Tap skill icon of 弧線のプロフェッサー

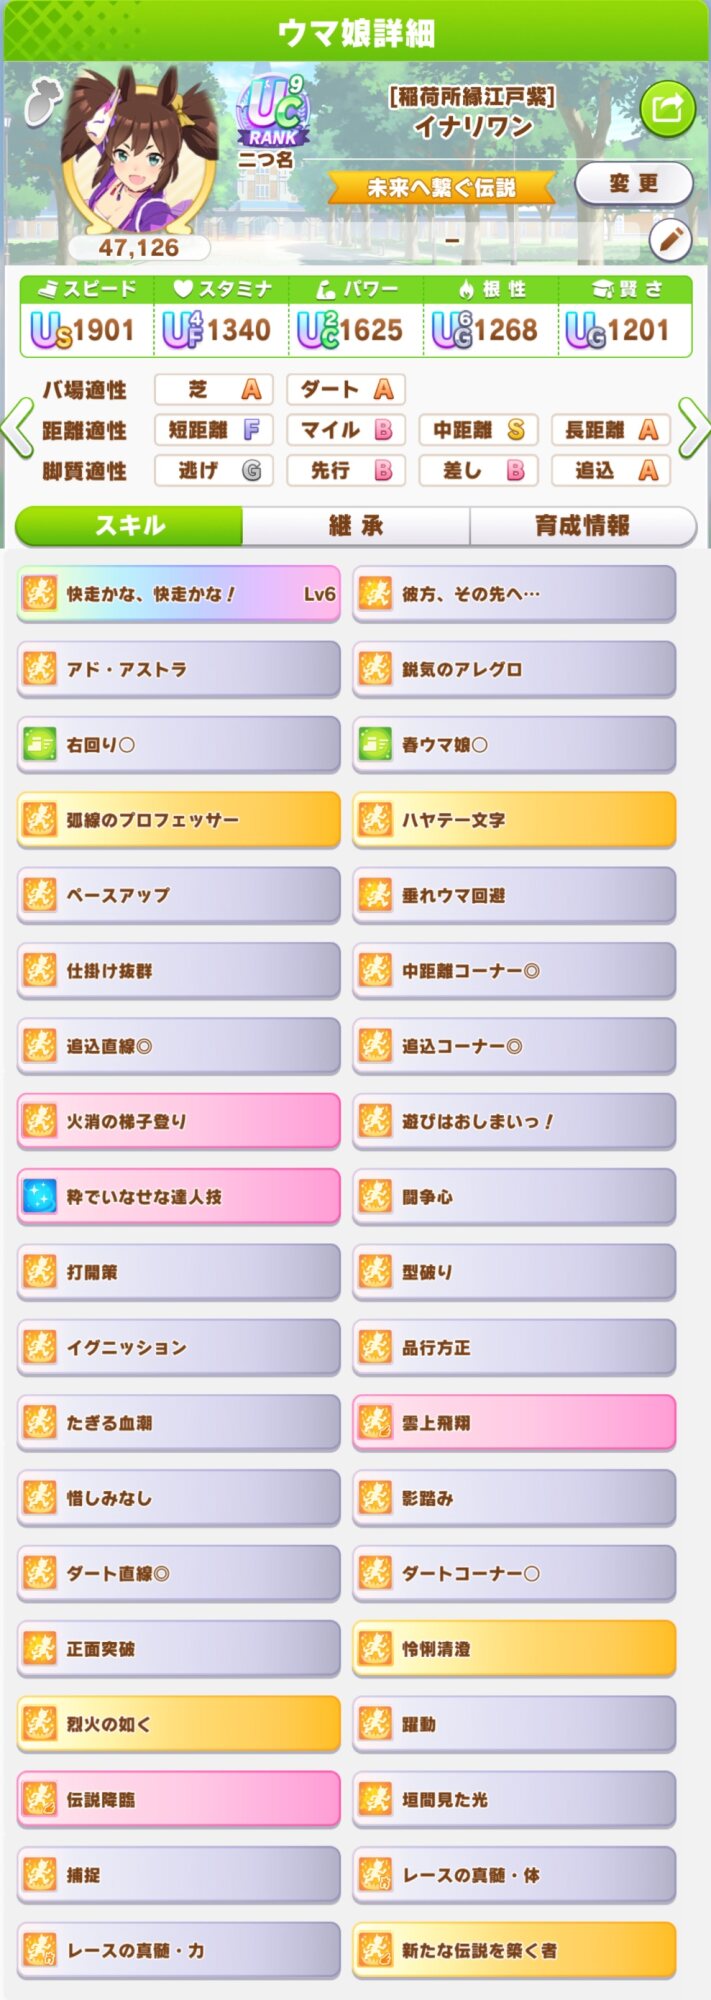(x=40, y=820)
